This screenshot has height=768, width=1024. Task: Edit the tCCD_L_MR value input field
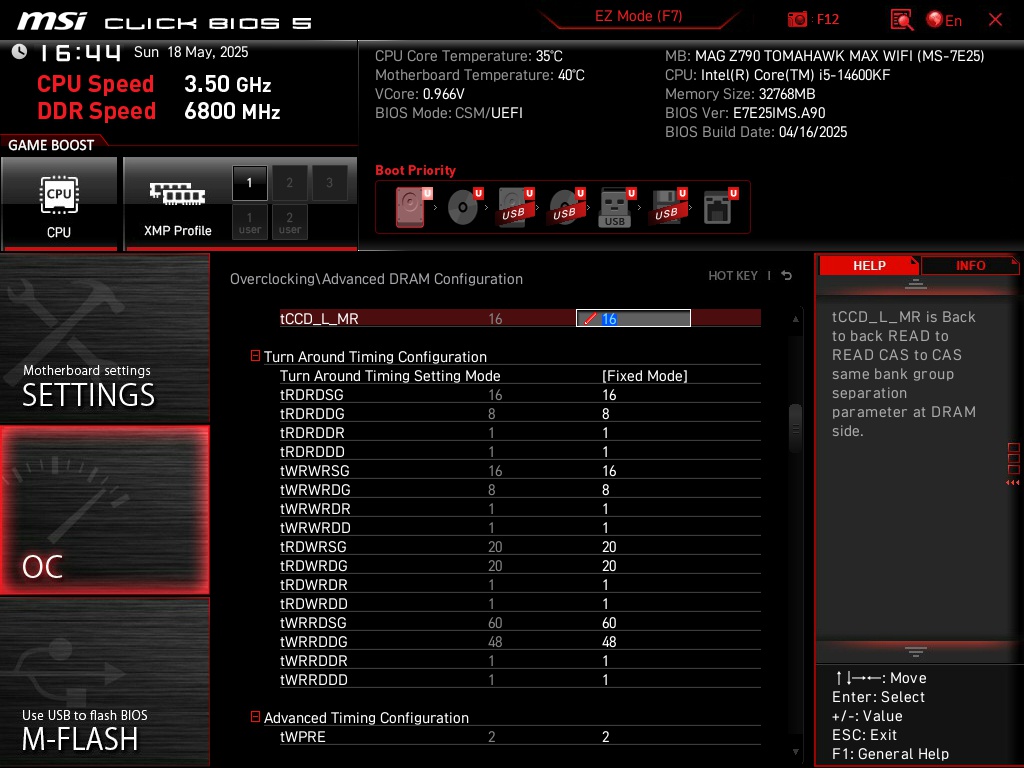[633, 318]
